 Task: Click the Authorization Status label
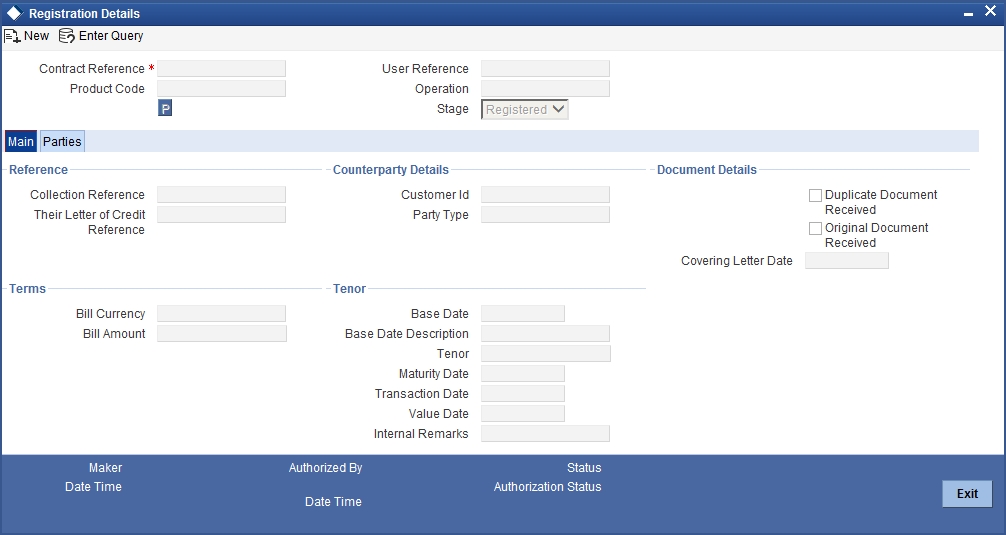(x=547, y=487)
